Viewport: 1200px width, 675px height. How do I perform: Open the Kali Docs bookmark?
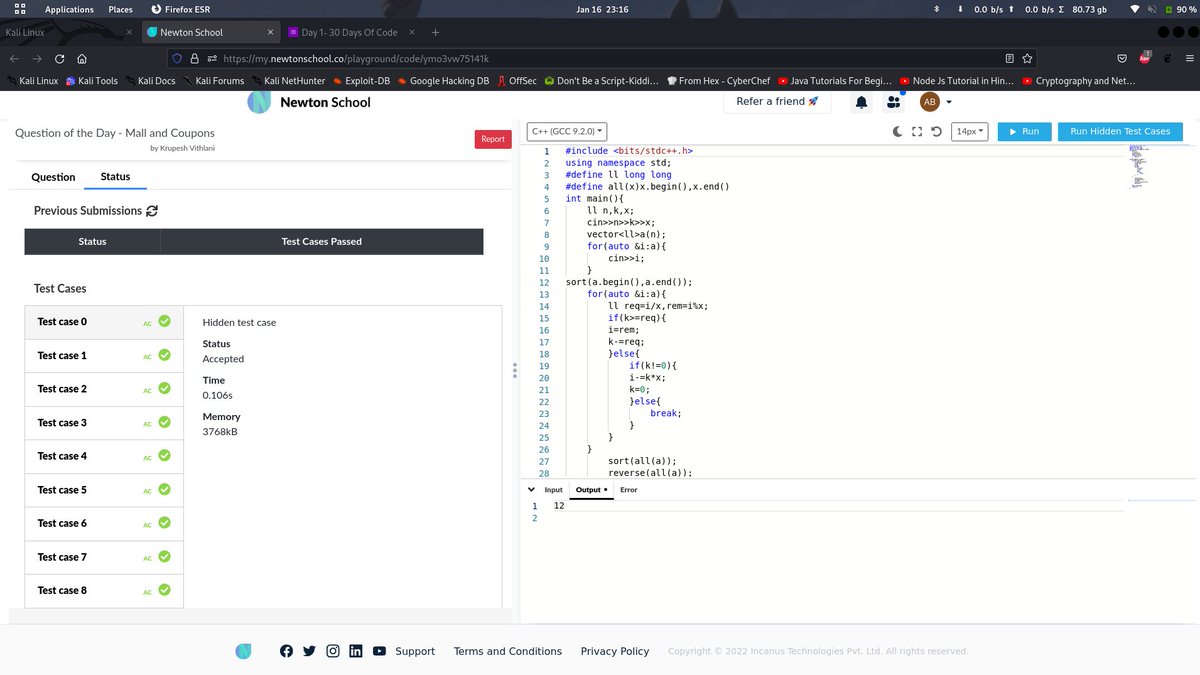(x=150, y=81)
